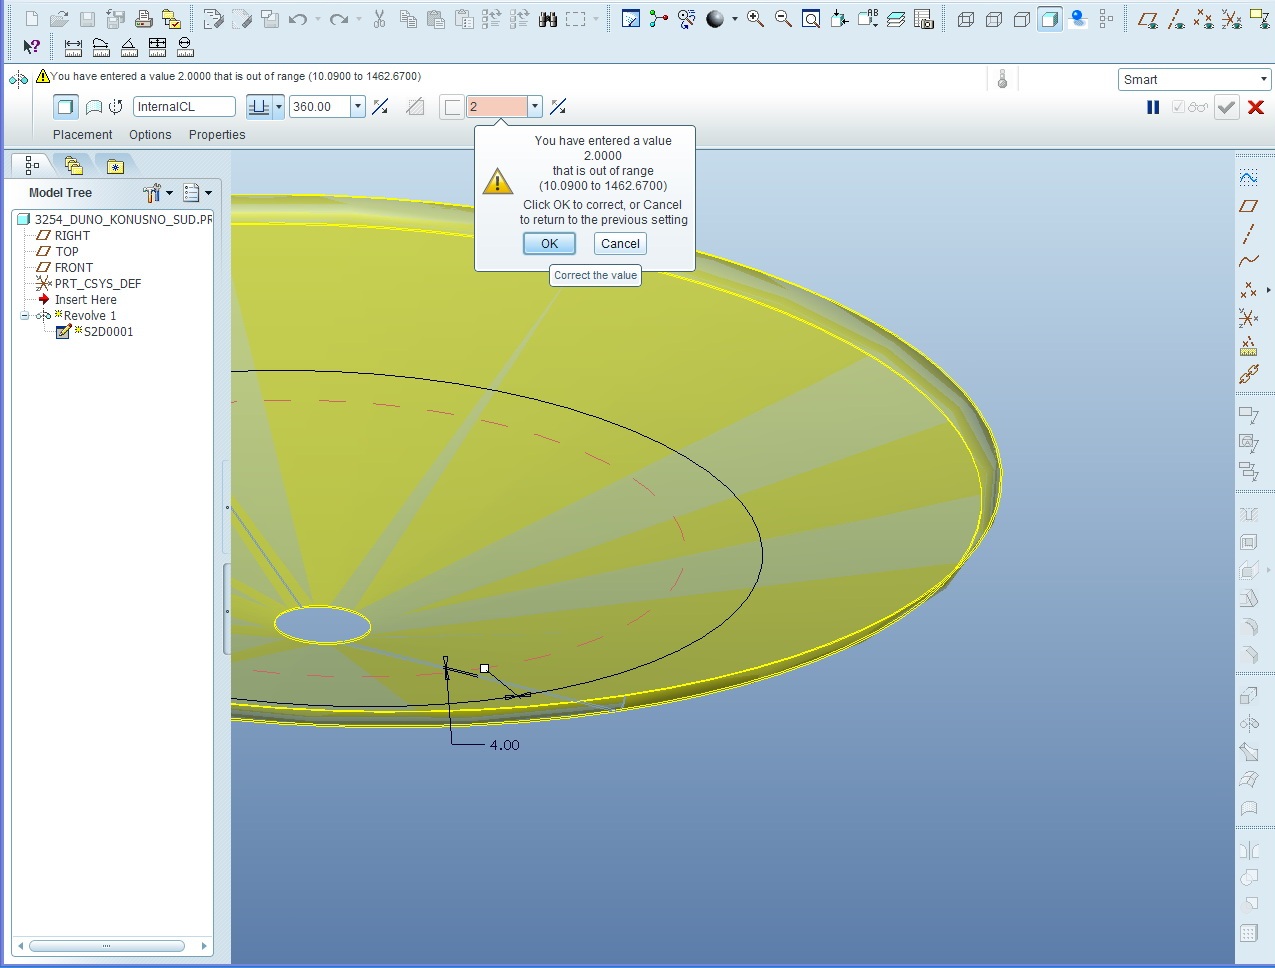Open the 360.00 angle value dropdown
The image size is (1275, 968).
click(x=358, y=106)
